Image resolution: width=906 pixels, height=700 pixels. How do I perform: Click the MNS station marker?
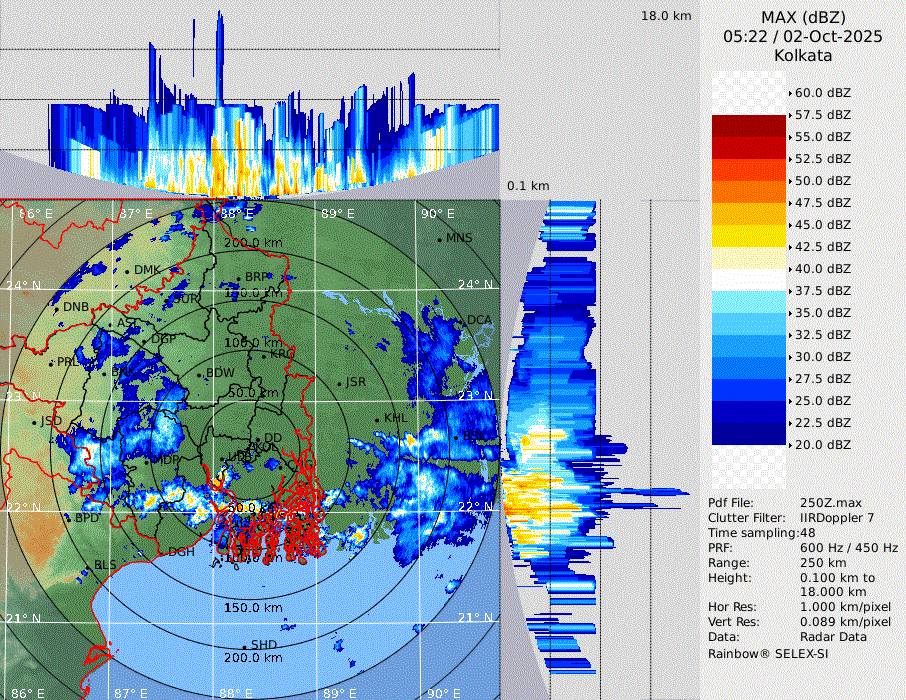[440, 239]
